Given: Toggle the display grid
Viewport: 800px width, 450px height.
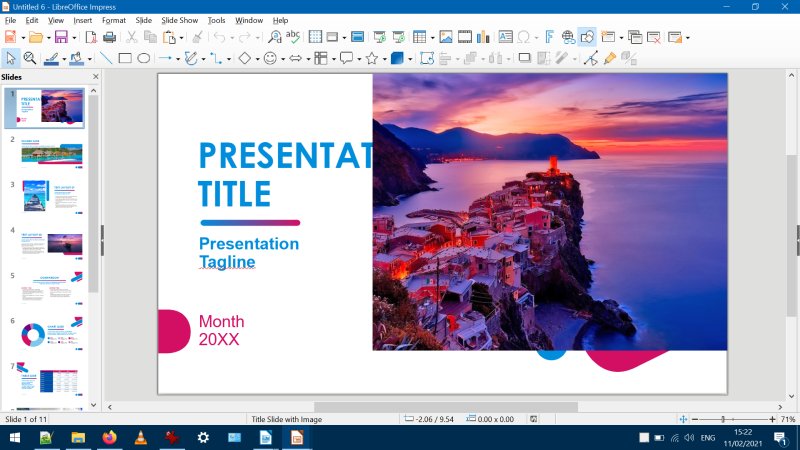Looking at the screenshot, I should pos(315,37).
